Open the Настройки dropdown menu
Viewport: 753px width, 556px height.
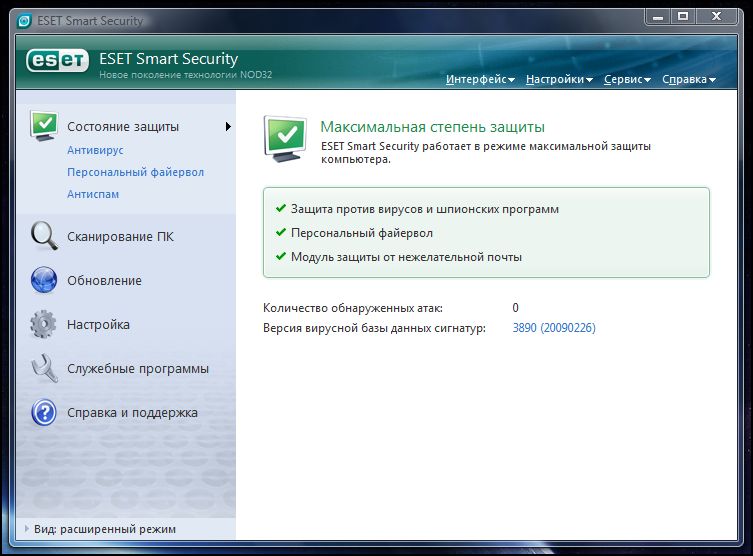click(559, 79)
